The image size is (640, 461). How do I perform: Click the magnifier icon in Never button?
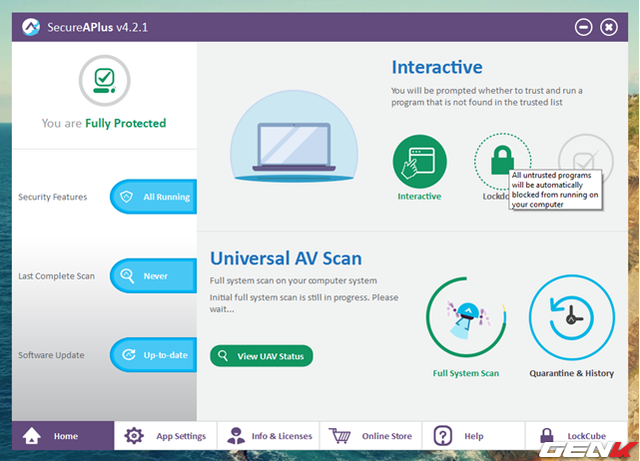(127, 276)
